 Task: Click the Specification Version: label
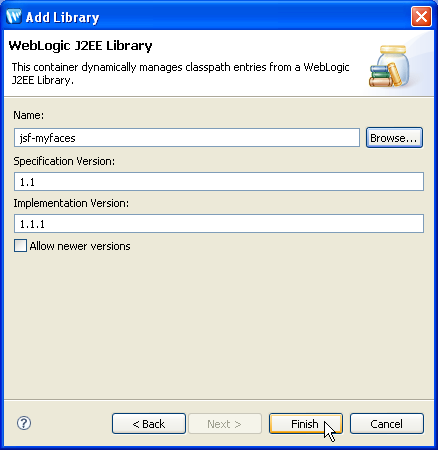pos(64,161)
